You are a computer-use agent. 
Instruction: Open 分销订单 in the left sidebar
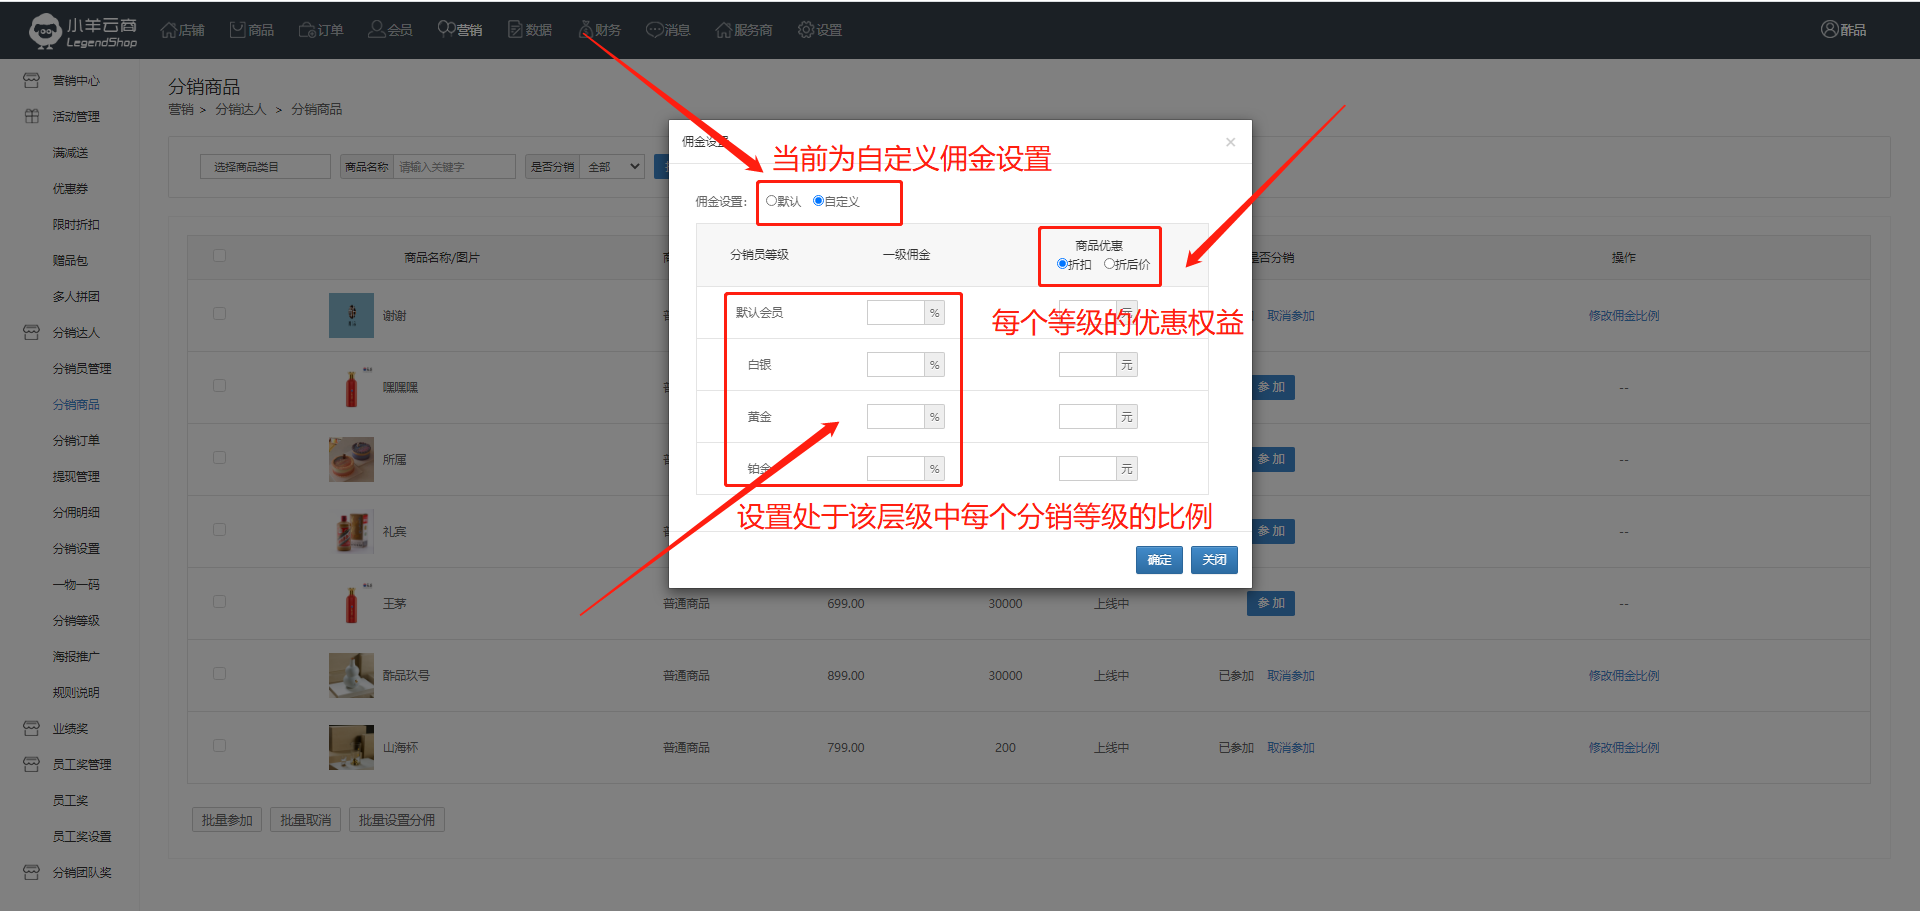coord(76,441)
